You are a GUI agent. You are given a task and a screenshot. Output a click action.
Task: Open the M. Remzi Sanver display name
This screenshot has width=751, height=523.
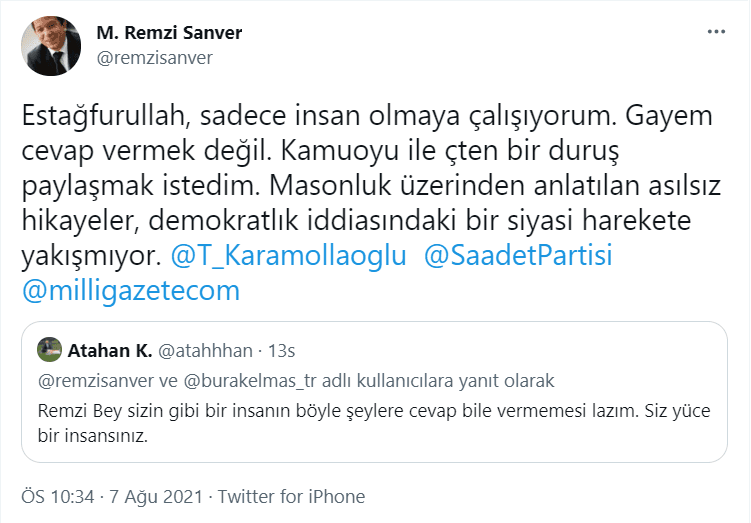[x=169, y=33]
